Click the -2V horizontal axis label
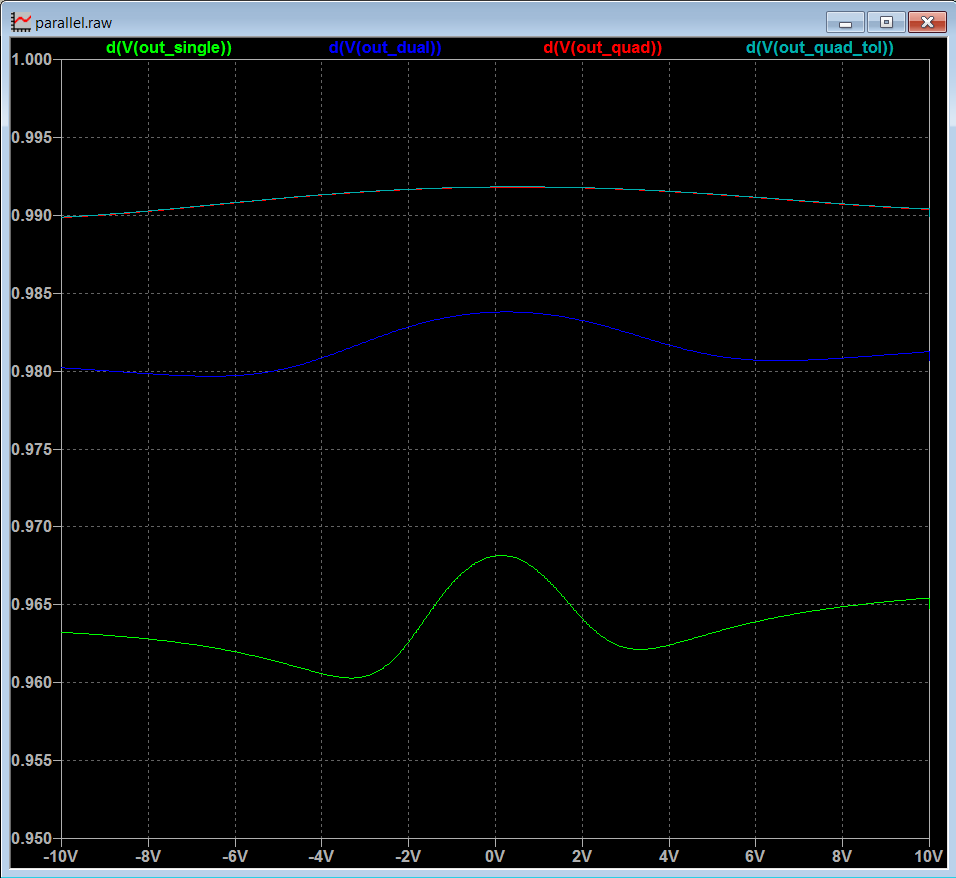The width and height of the screenshot is (956, 878). tap(408, 857)
